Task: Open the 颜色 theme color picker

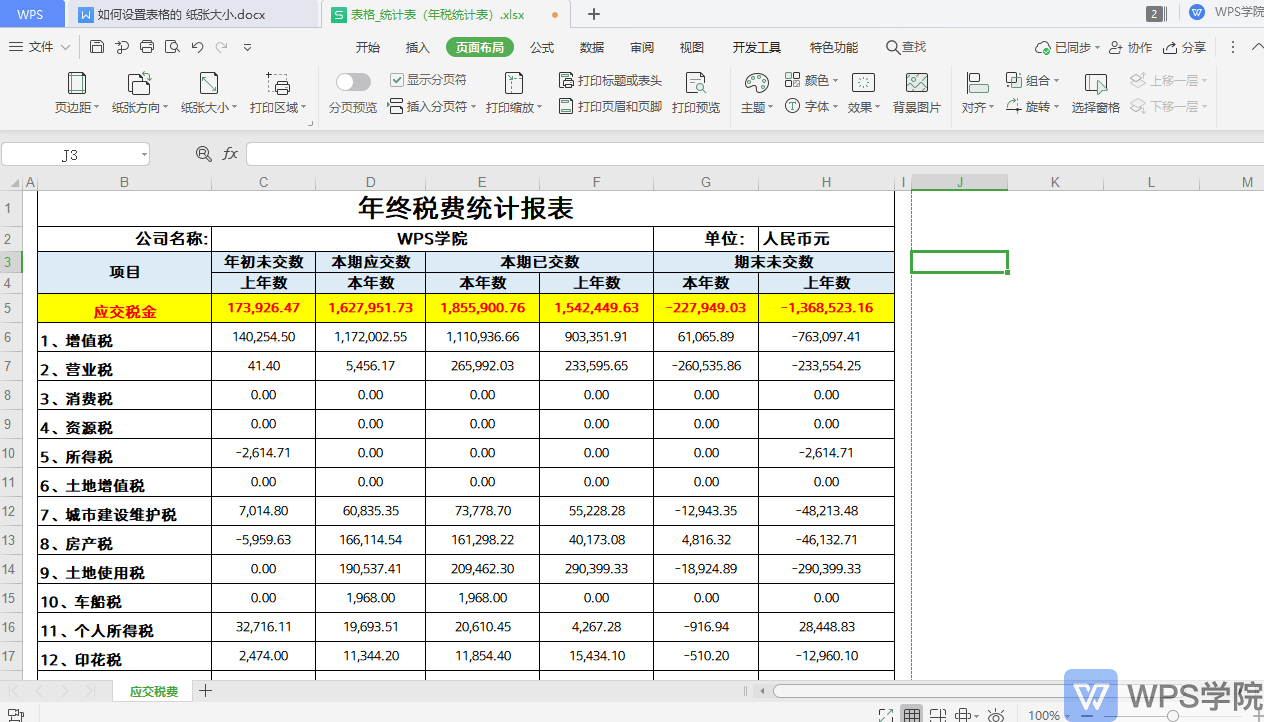Action: [808, 80]
